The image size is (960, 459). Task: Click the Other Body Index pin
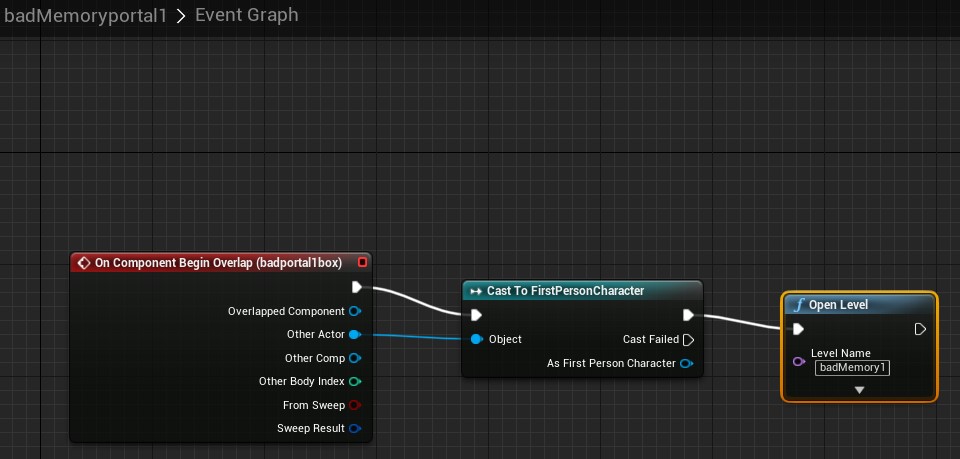click(x=355, y=381)
